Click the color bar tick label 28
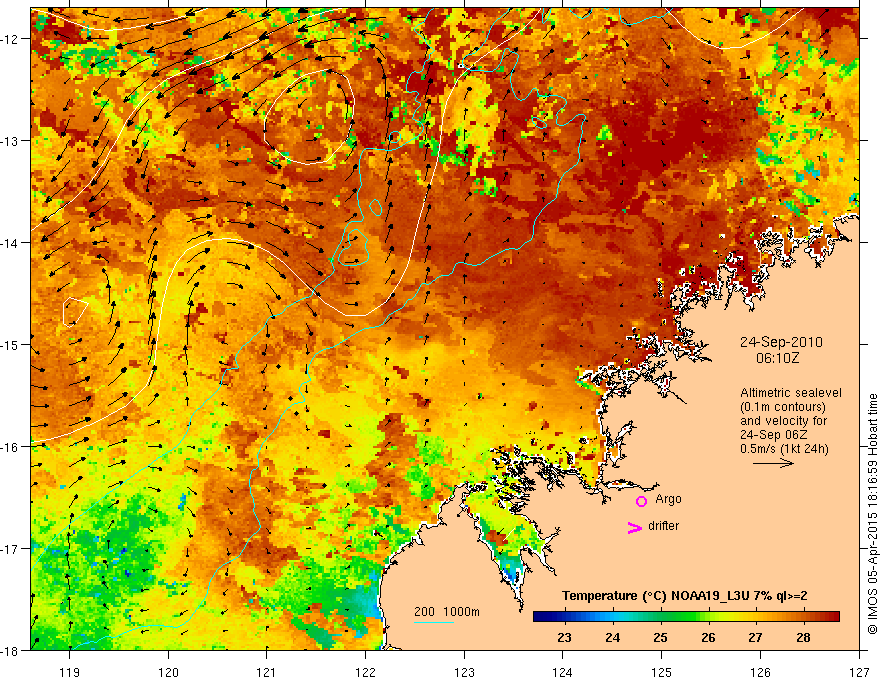The image size is (880, 680). pos(803,637)
